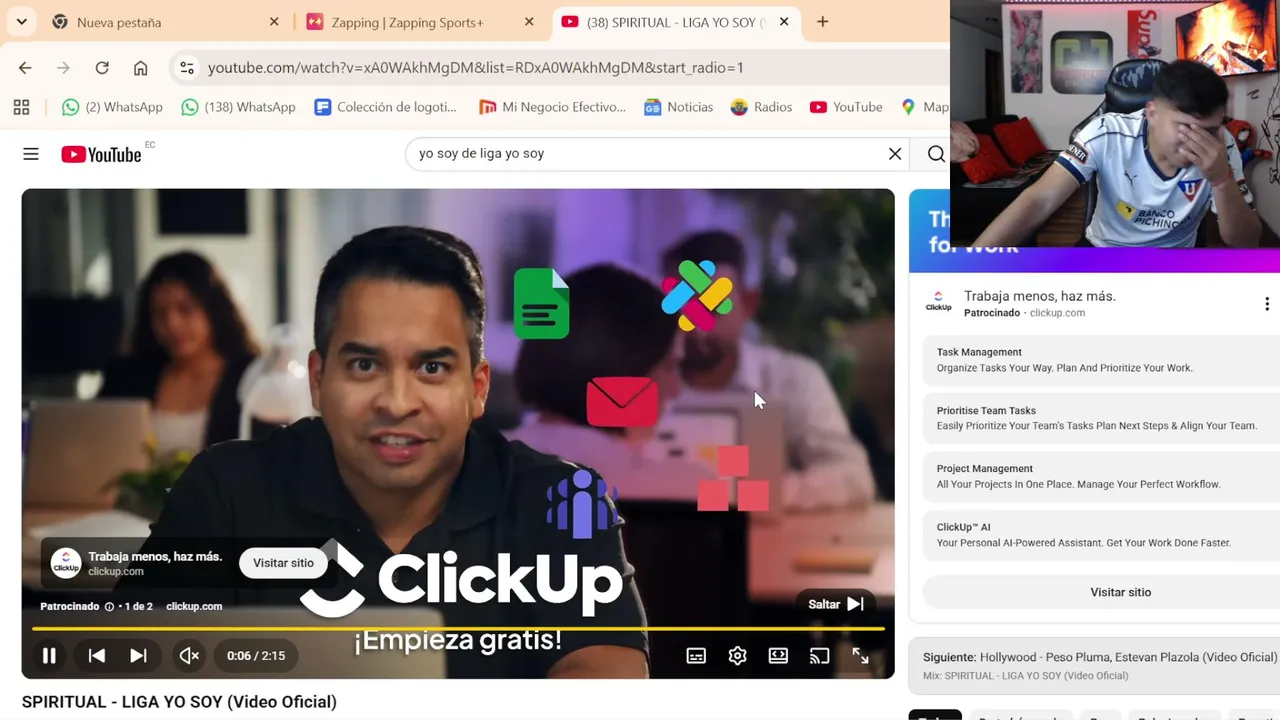Unmute the video player audio

coord(189,656)
